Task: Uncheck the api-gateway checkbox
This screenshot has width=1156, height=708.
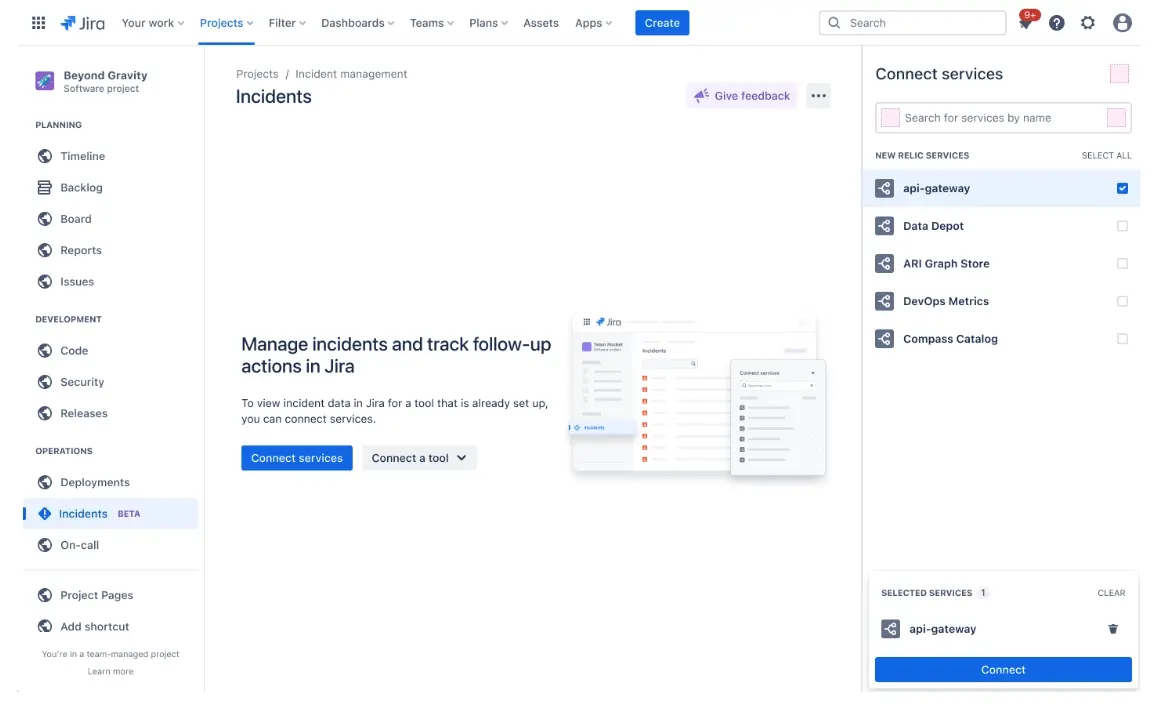Action: point(1122,188)
